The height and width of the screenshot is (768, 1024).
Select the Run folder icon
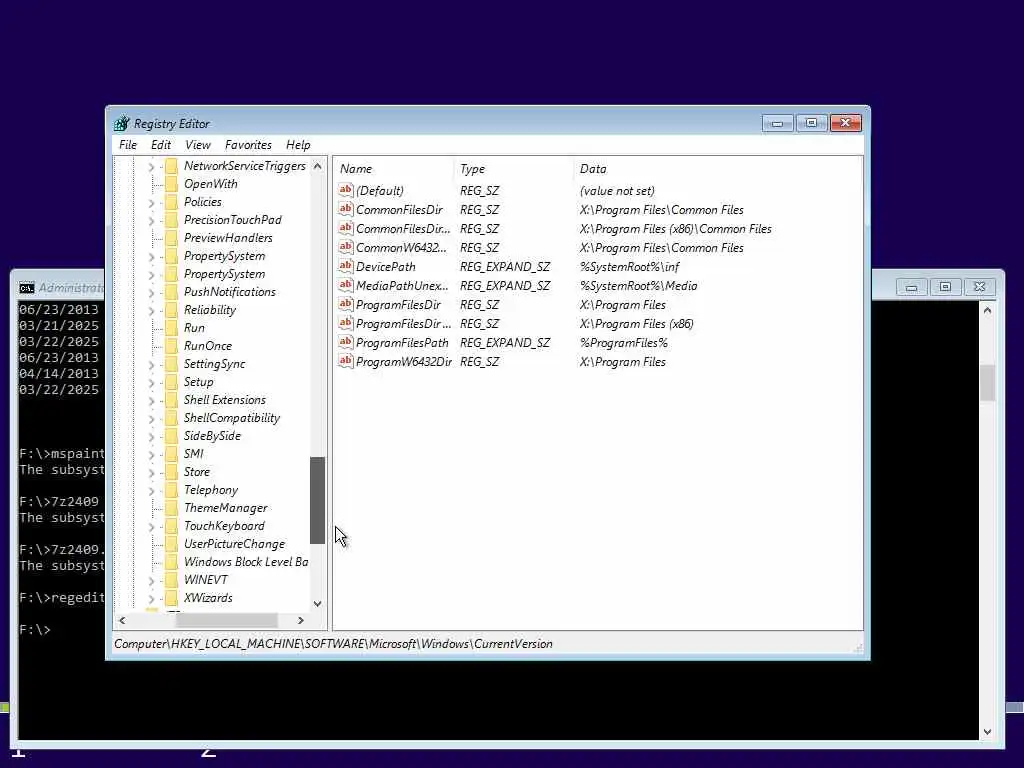click(x=171, y=328)
